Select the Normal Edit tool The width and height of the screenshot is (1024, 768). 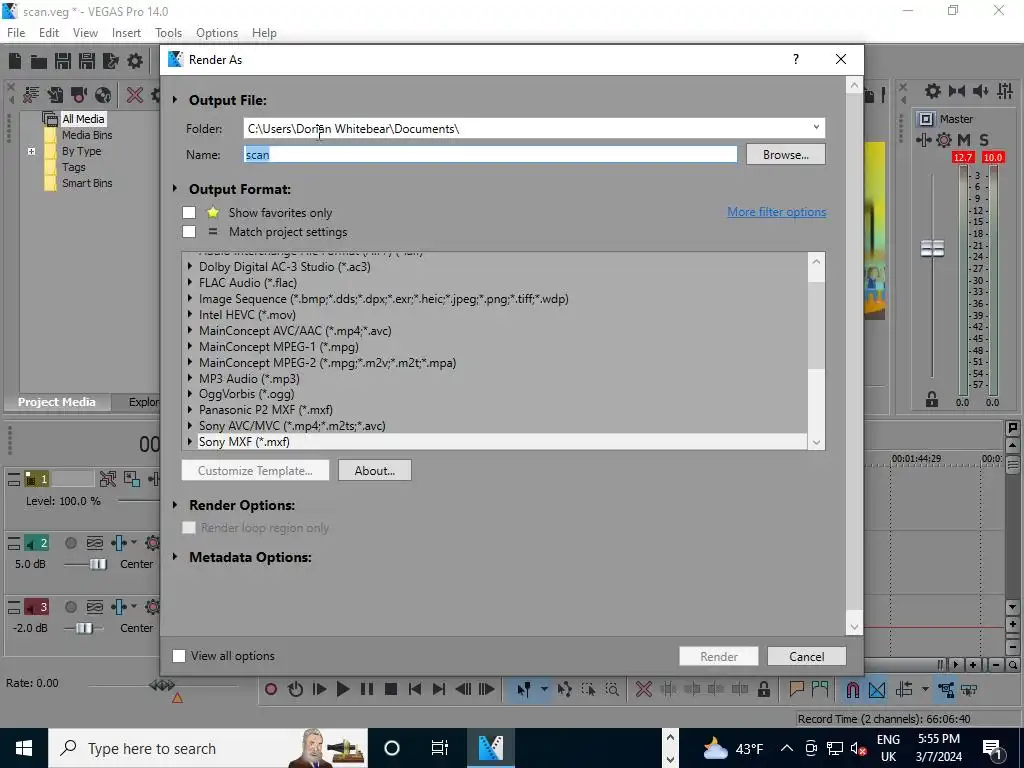pos(524,689)
